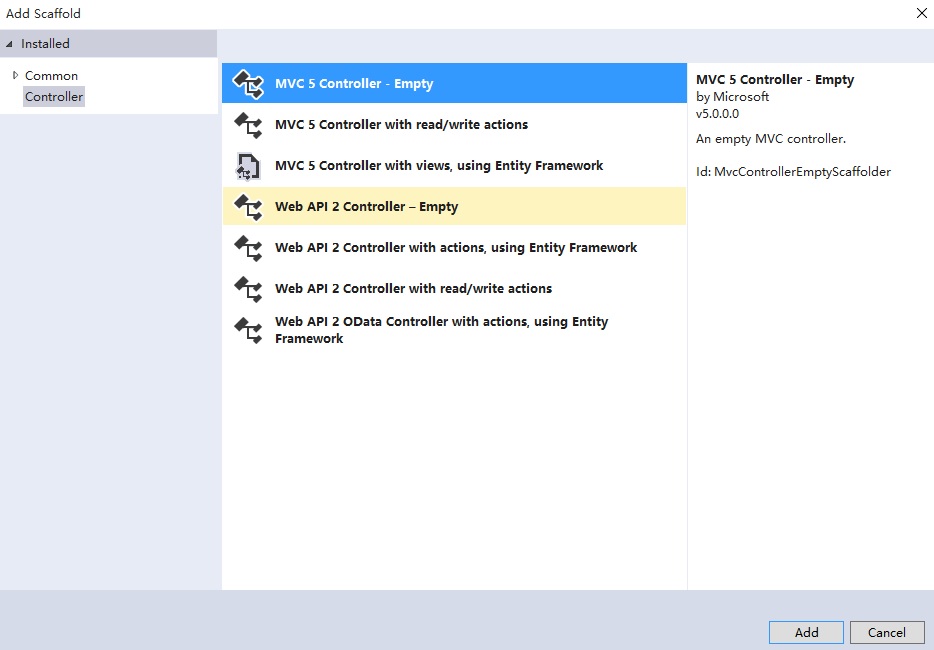Click the Add button

[806, 632]
